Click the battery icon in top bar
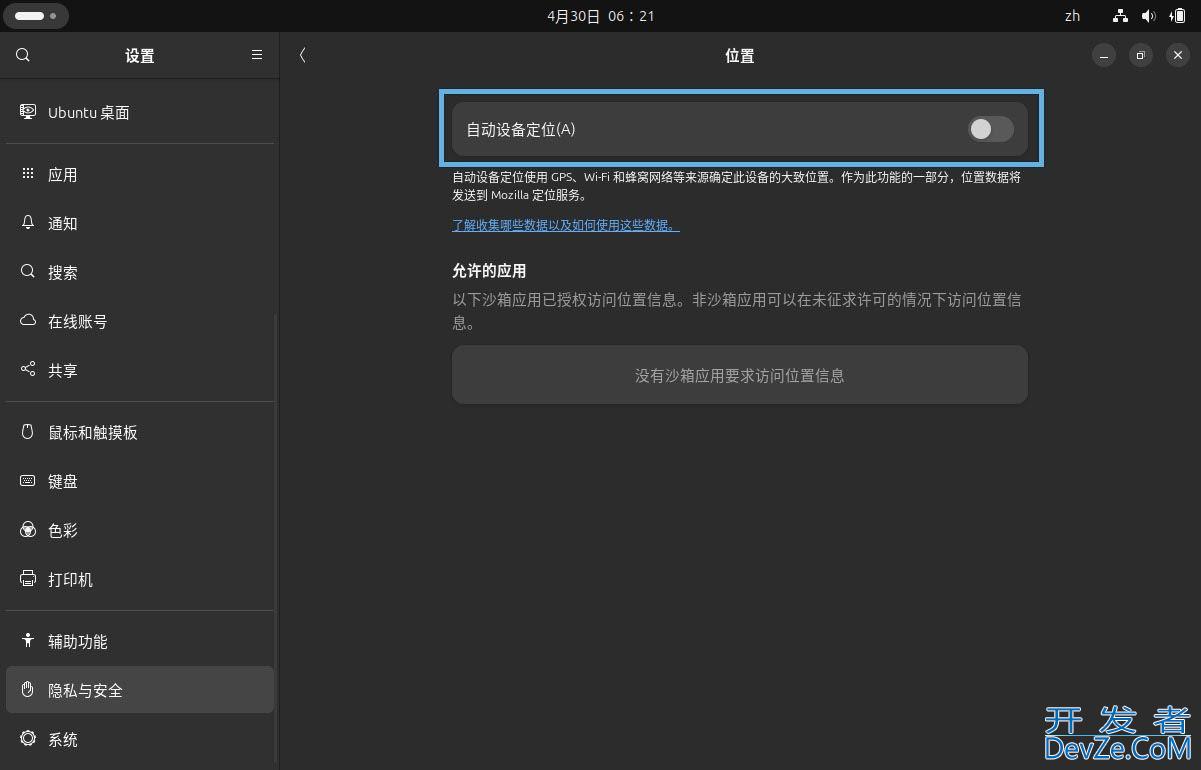Screen dimensions: 1201x770 point(1177,16)
